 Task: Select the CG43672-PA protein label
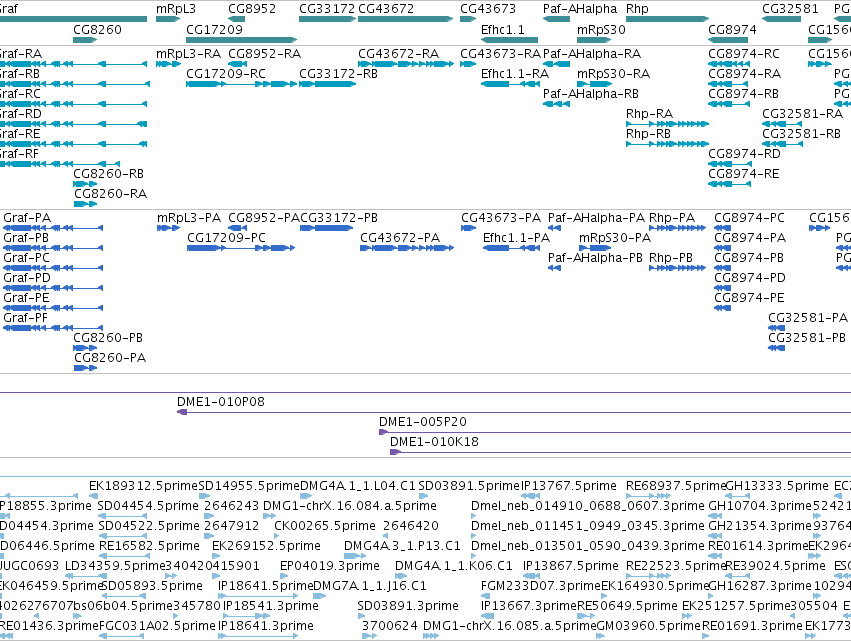(400, 238)
